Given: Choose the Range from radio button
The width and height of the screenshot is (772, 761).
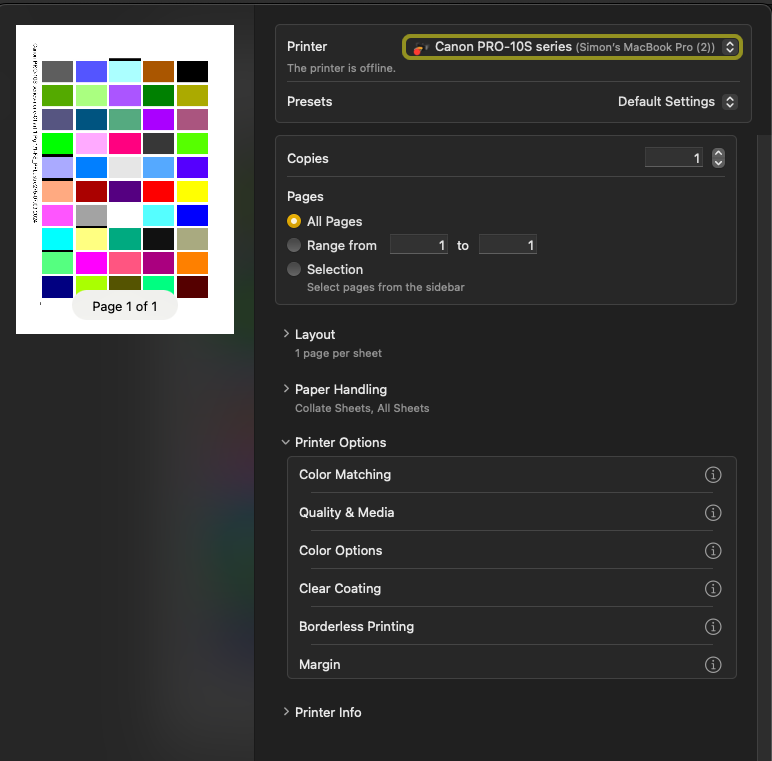Looking at the screenshot, I should [x=294, y=245].
